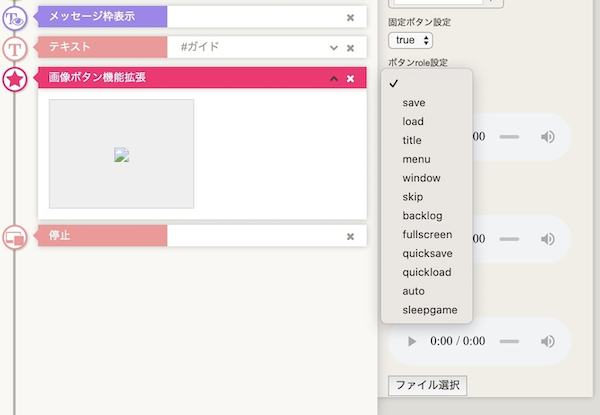This screenshot has height=415, width=600.
Task: Choose quicksave from the role list
Action: pos(427,253)
